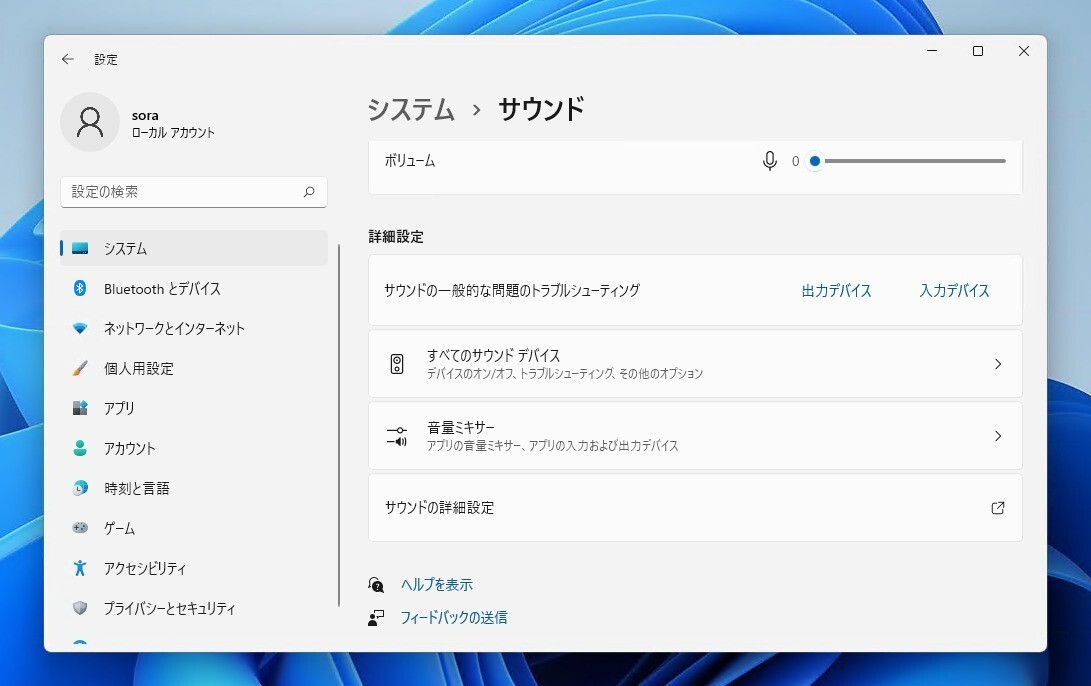Open アクセシビリティ settings

tap(193, 568)
